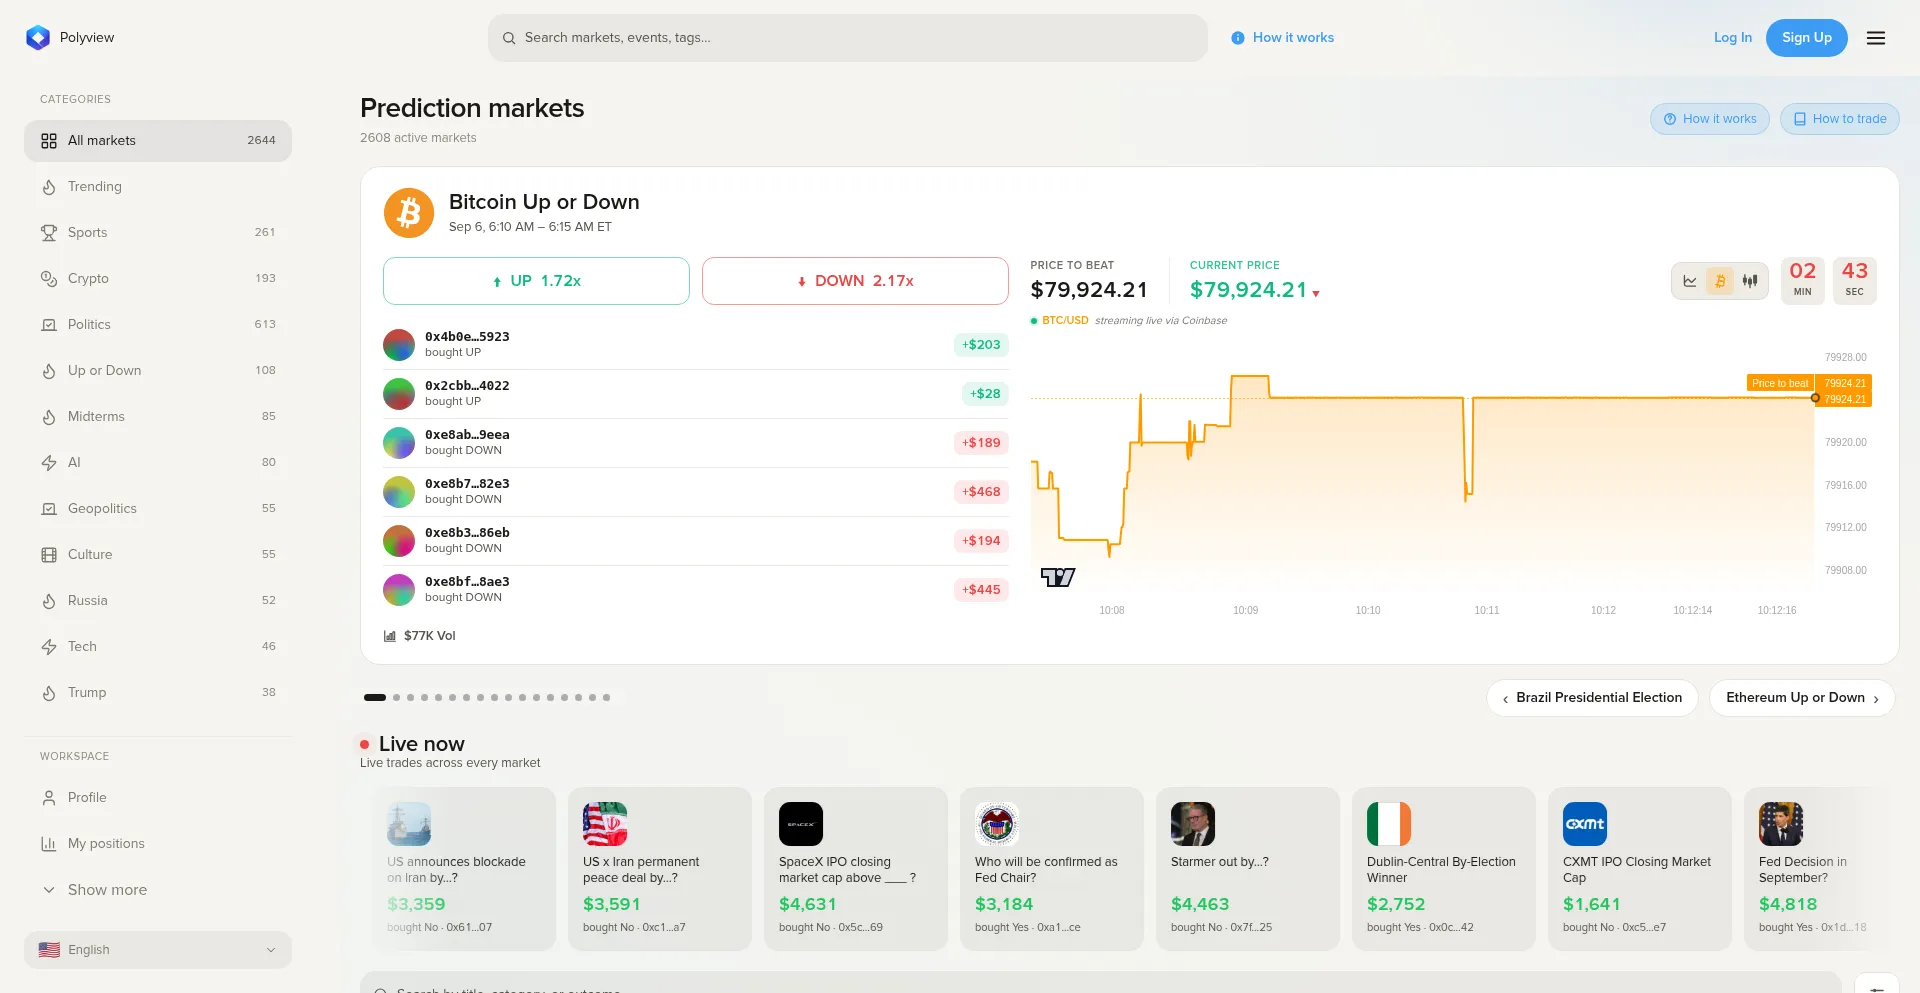Click the current price down arrow
This screenshot has height=993, width=1920.
(x=1316, y=294)
